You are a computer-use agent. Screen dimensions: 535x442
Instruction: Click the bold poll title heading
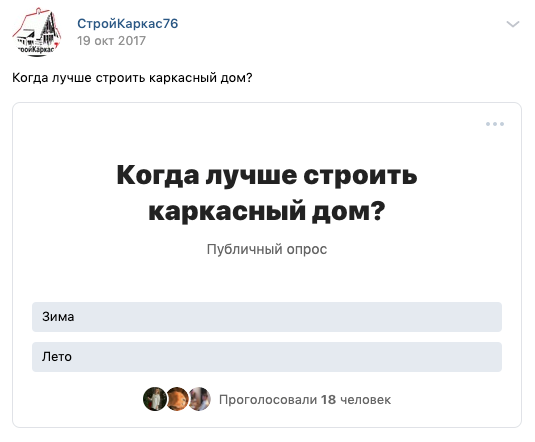coord(267,193)
